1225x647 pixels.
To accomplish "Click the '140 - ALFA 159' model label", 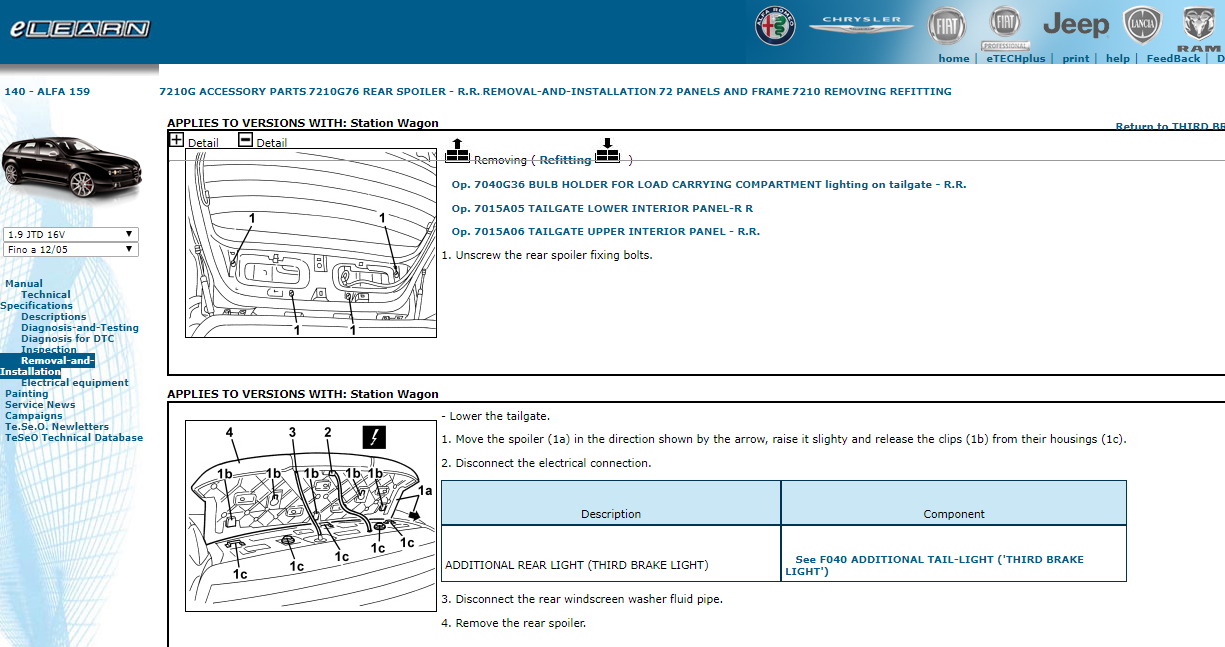I will click(47, 92).
